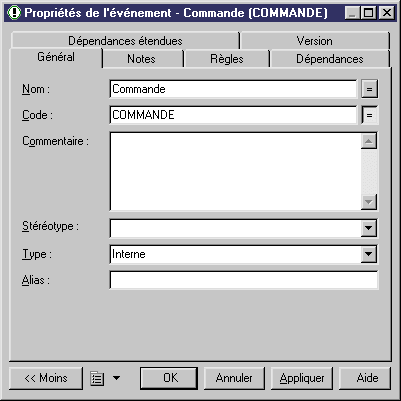
Task: Click the Appliquer button
Action: (302, 378)
